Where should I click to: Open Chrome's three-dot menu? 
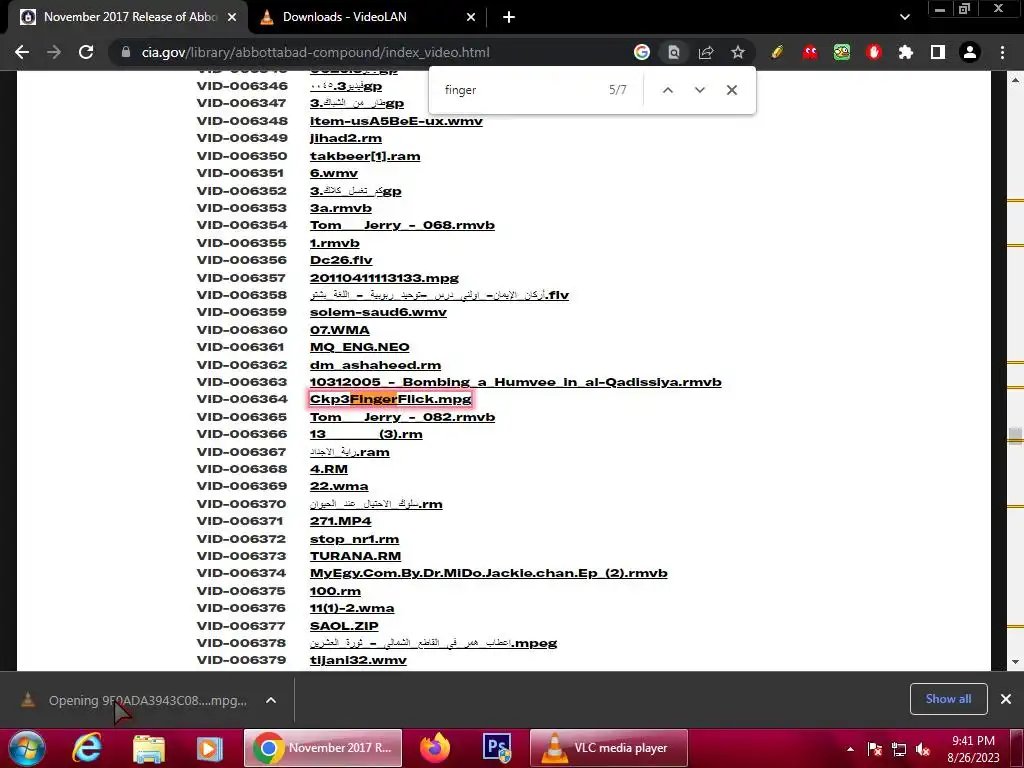tap(1002, 52)
